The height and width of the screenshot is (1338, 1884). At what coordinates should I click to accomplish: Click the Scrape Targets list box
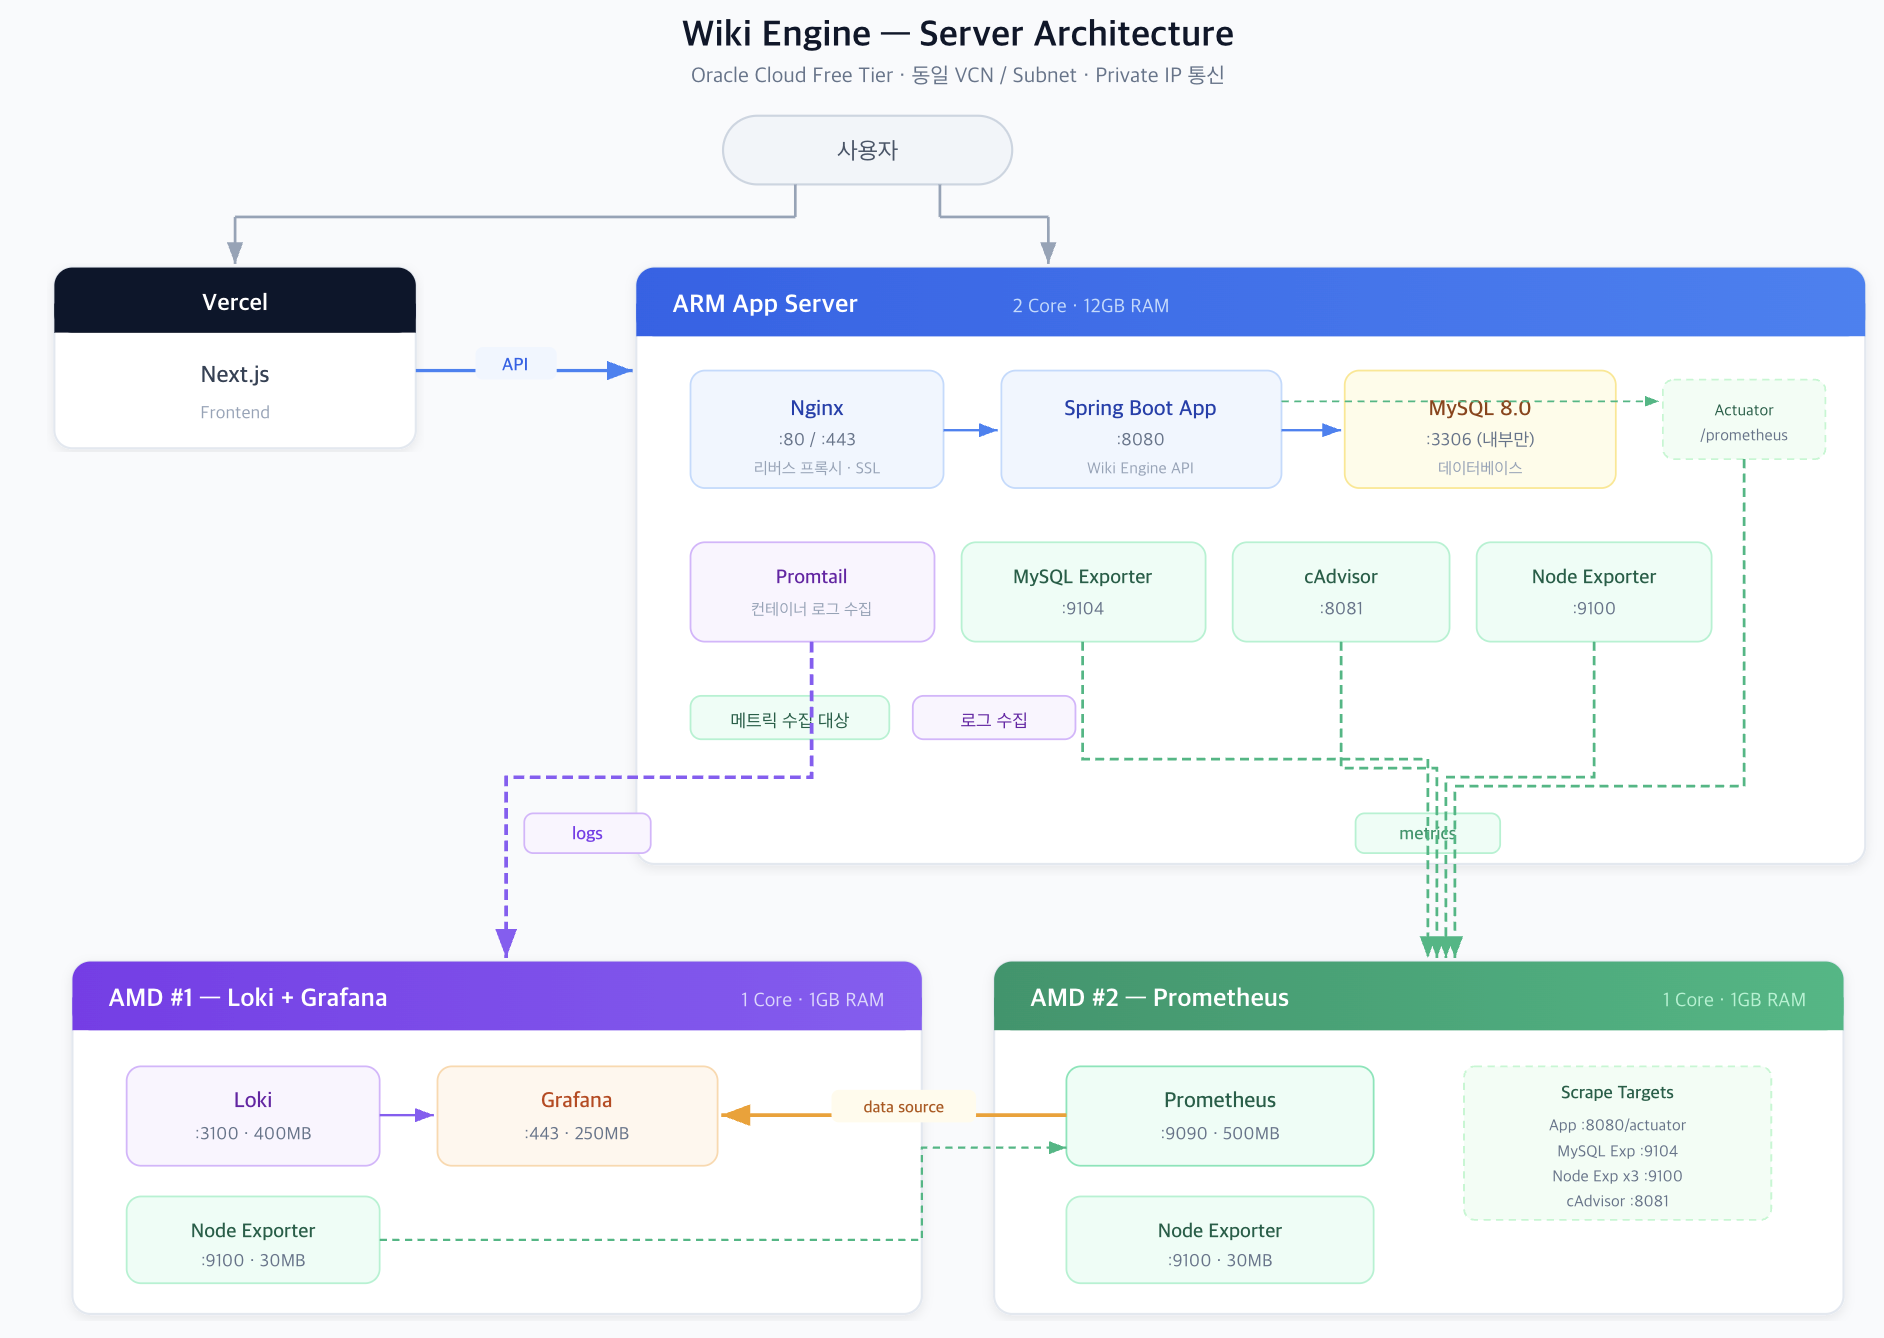1616,1143
